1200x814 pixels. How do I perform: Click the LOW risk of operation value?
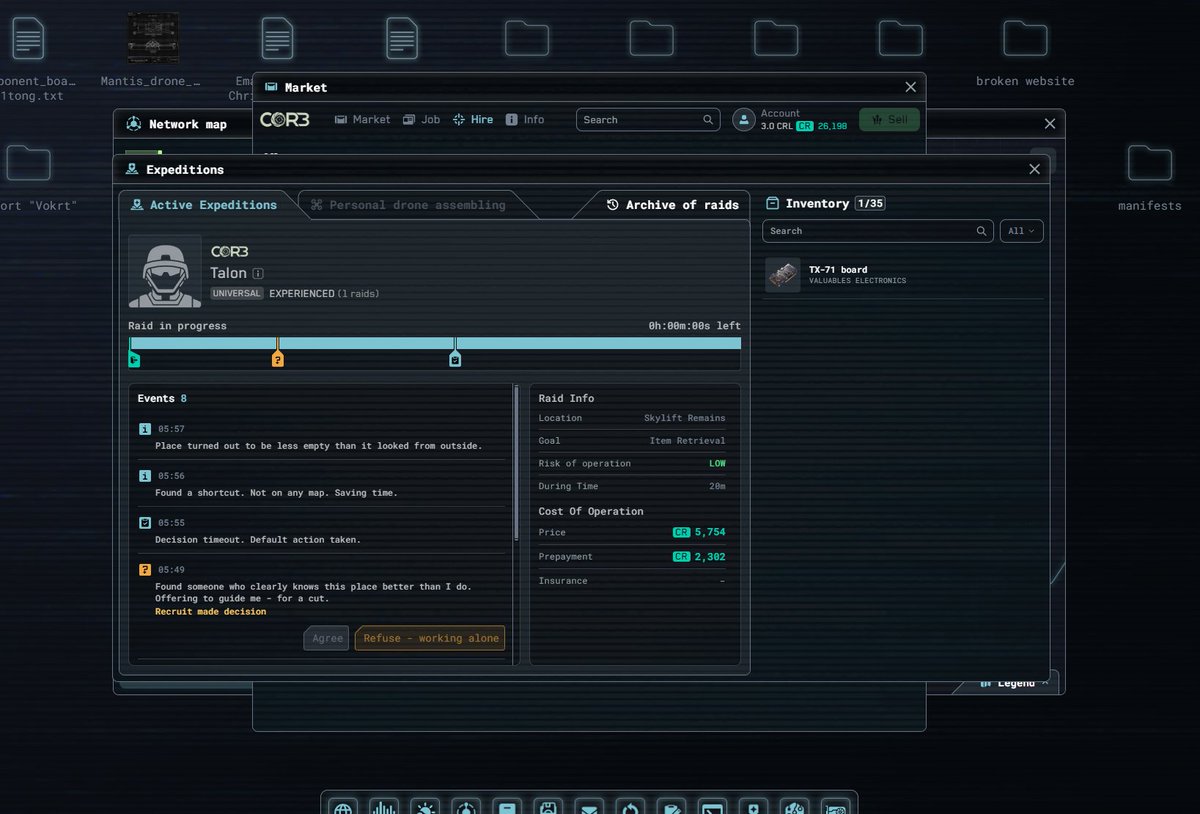(717, 464)
